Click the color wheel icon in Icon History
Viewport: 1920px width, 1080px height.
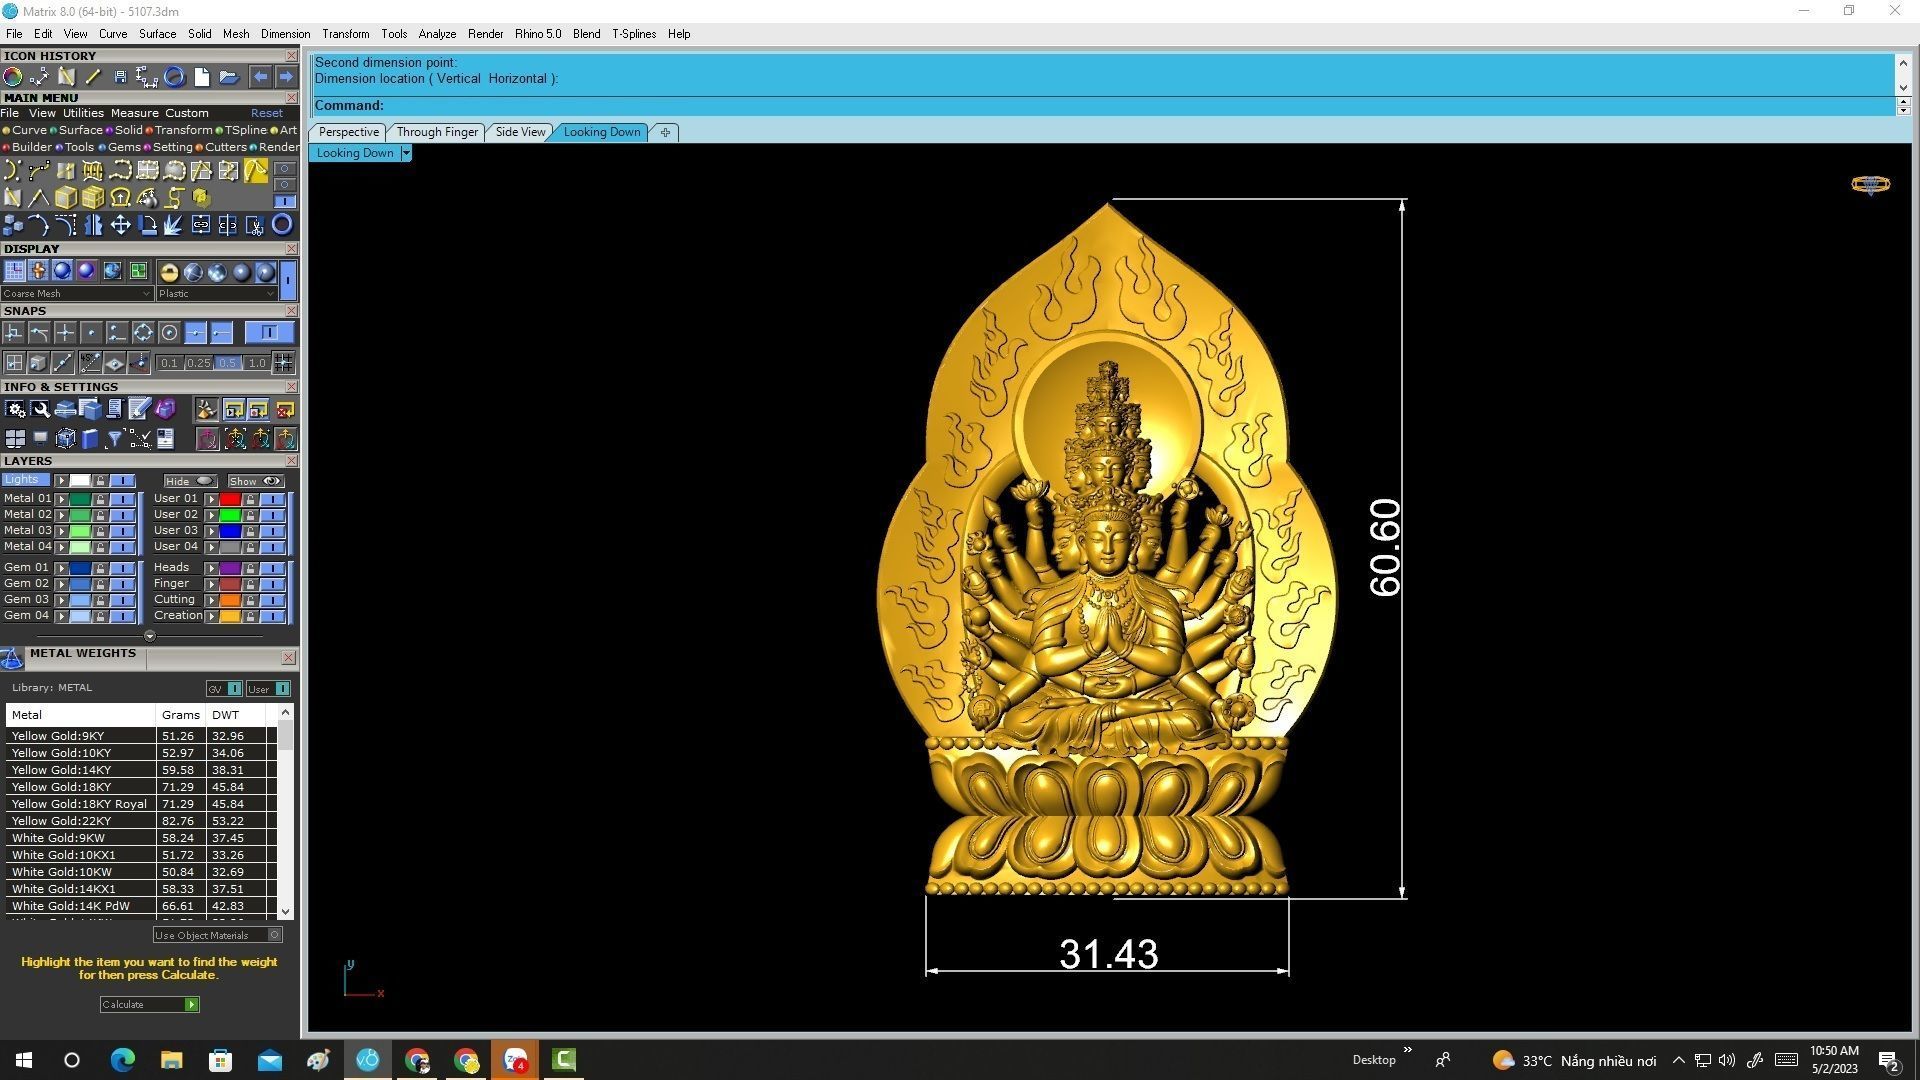pos(13,77)
